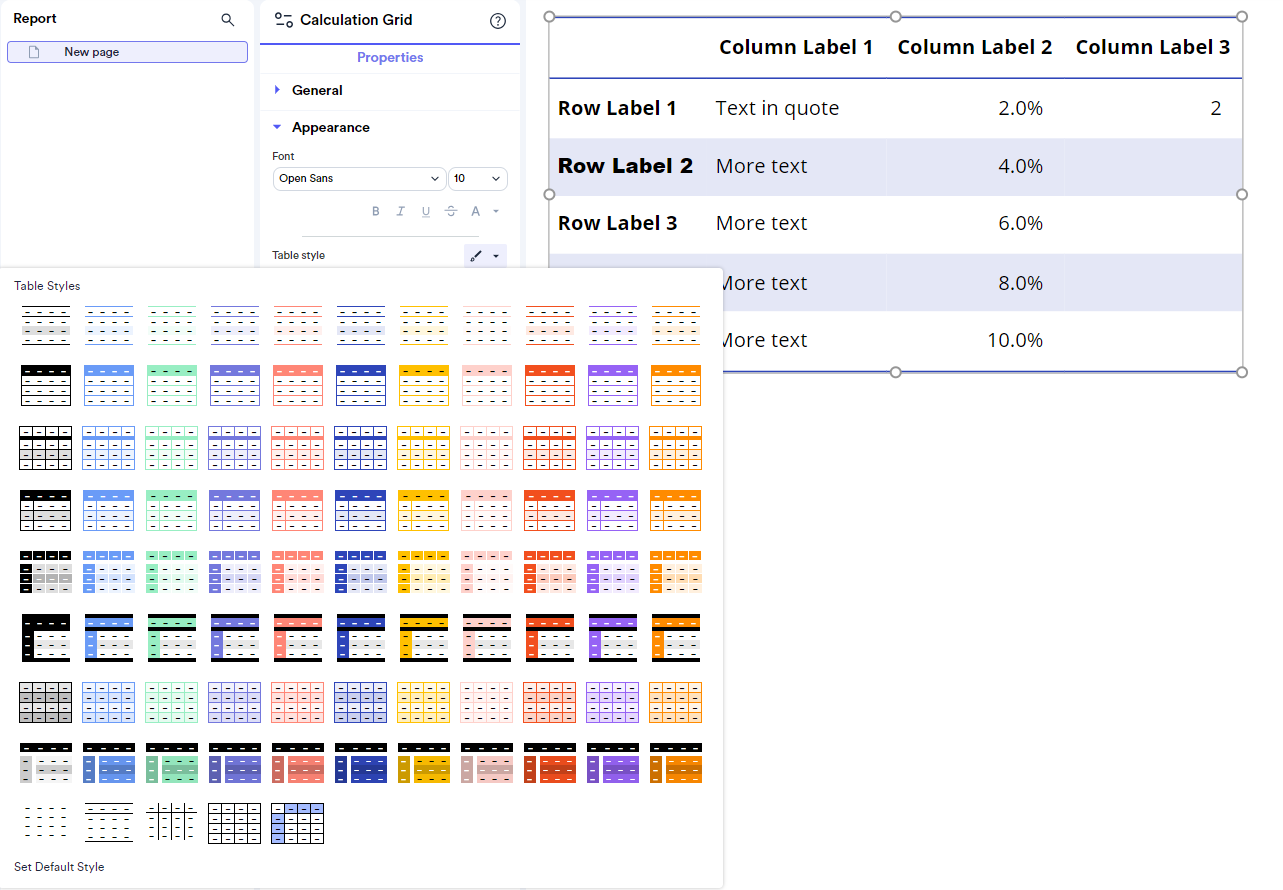Click the Row Label 1 cell
1283x890 pixels.
(x=617, y=108)
